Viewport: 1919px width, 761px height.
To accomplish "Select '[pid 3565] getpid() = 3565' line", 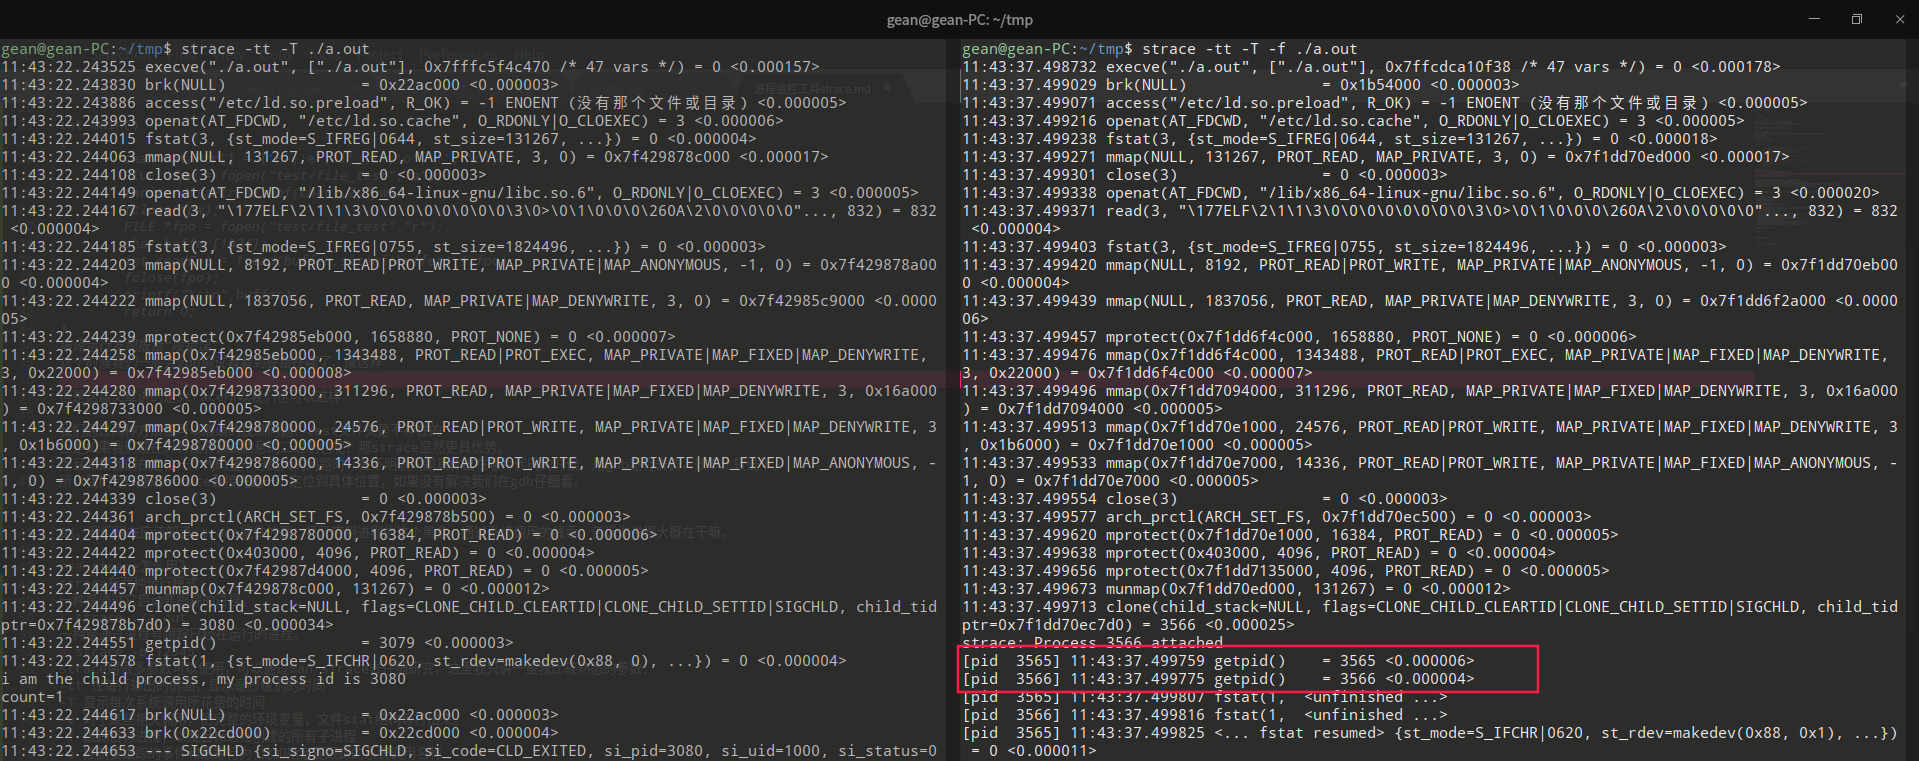I will tap(1218, 661).
